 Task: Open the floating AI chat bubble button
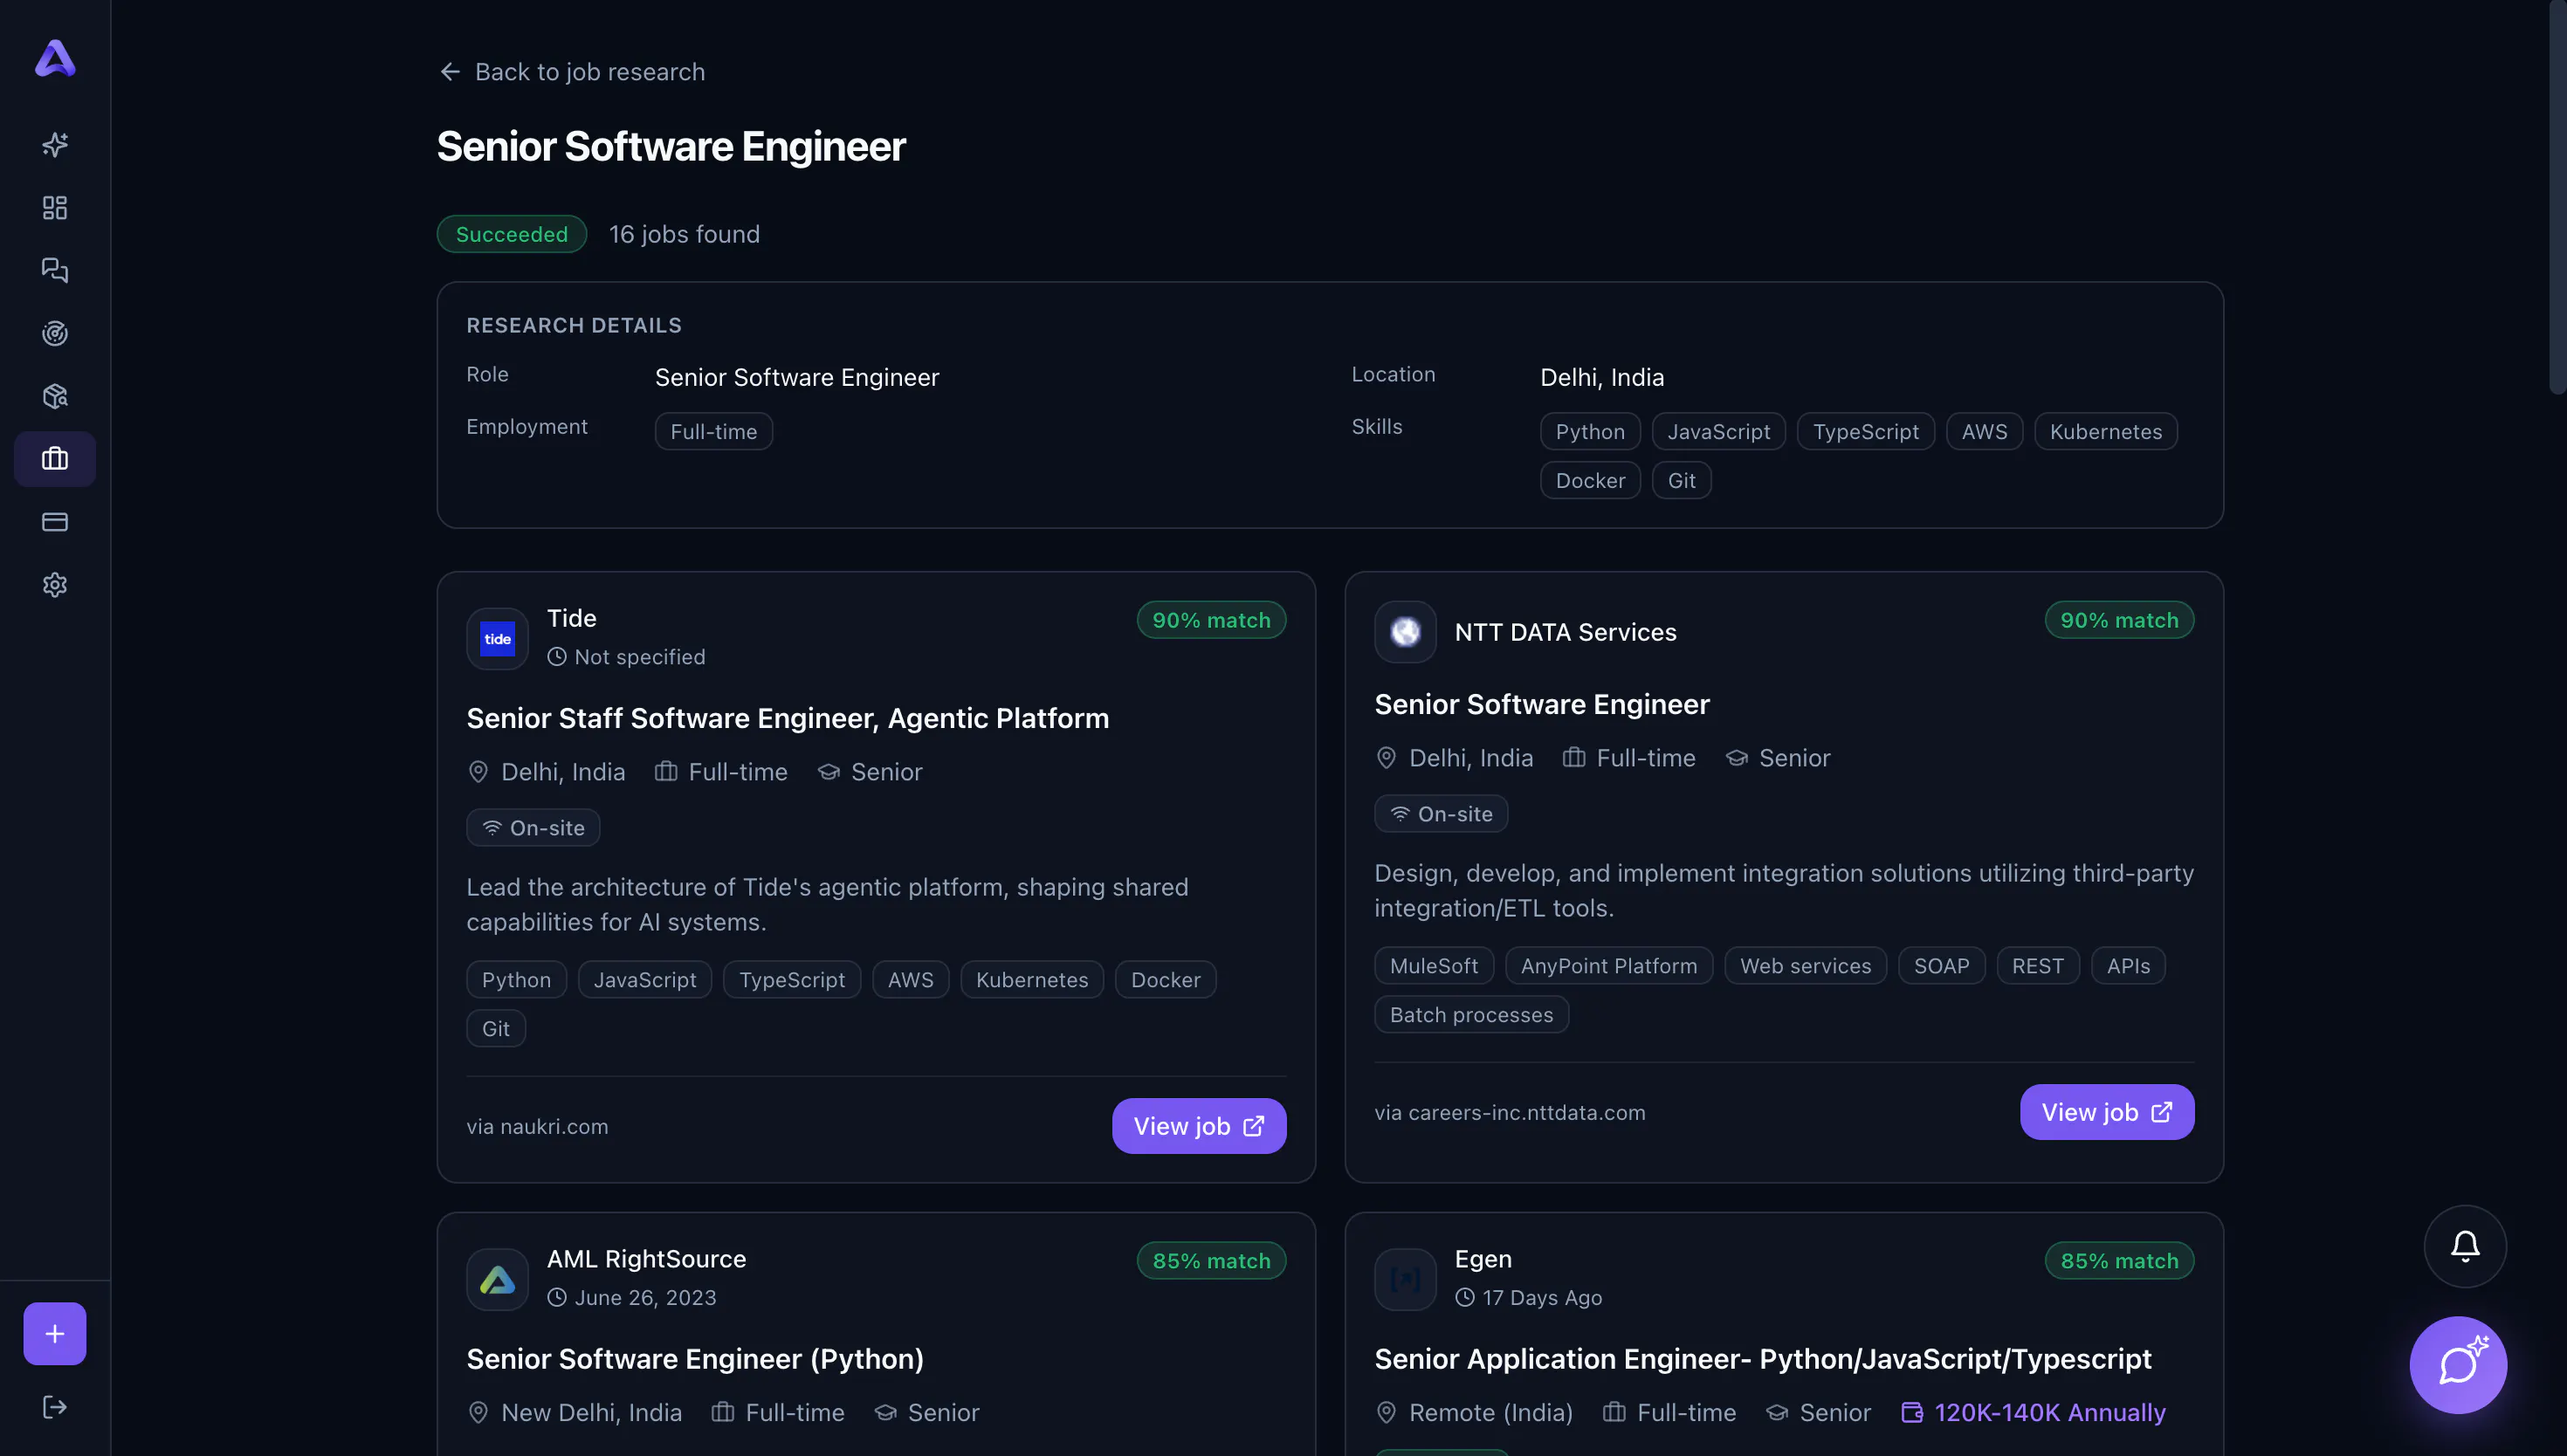coord(2458,1365)
